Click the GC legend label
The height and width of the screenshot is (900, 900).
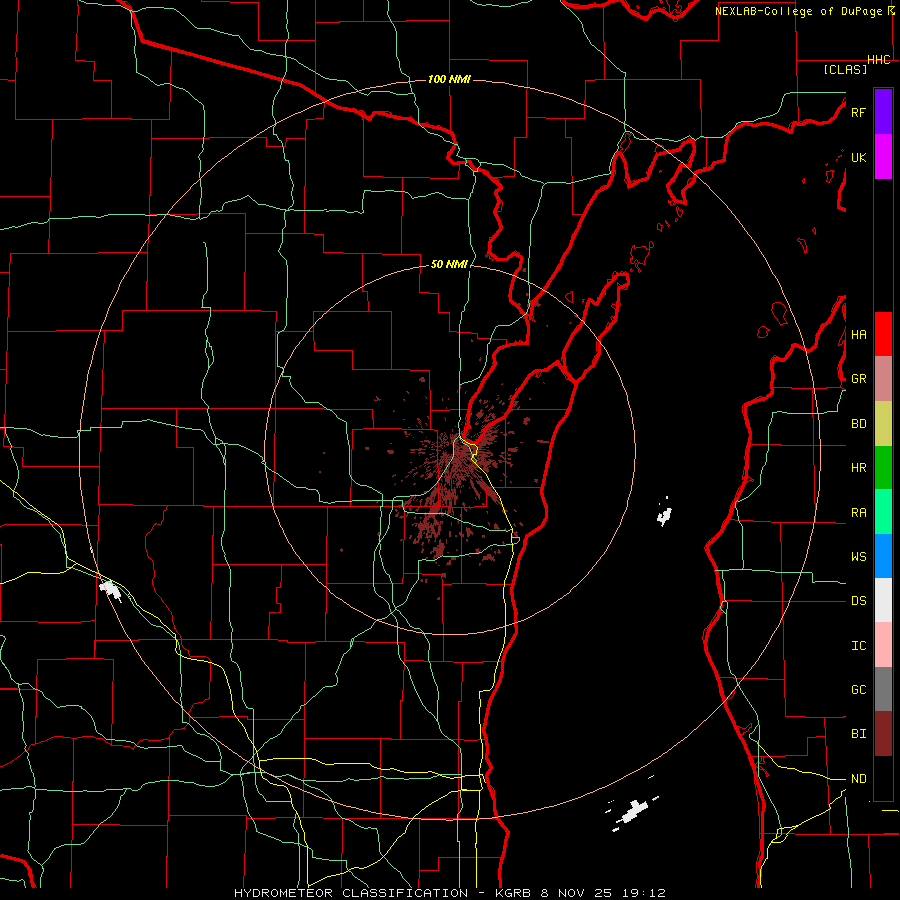858,690
